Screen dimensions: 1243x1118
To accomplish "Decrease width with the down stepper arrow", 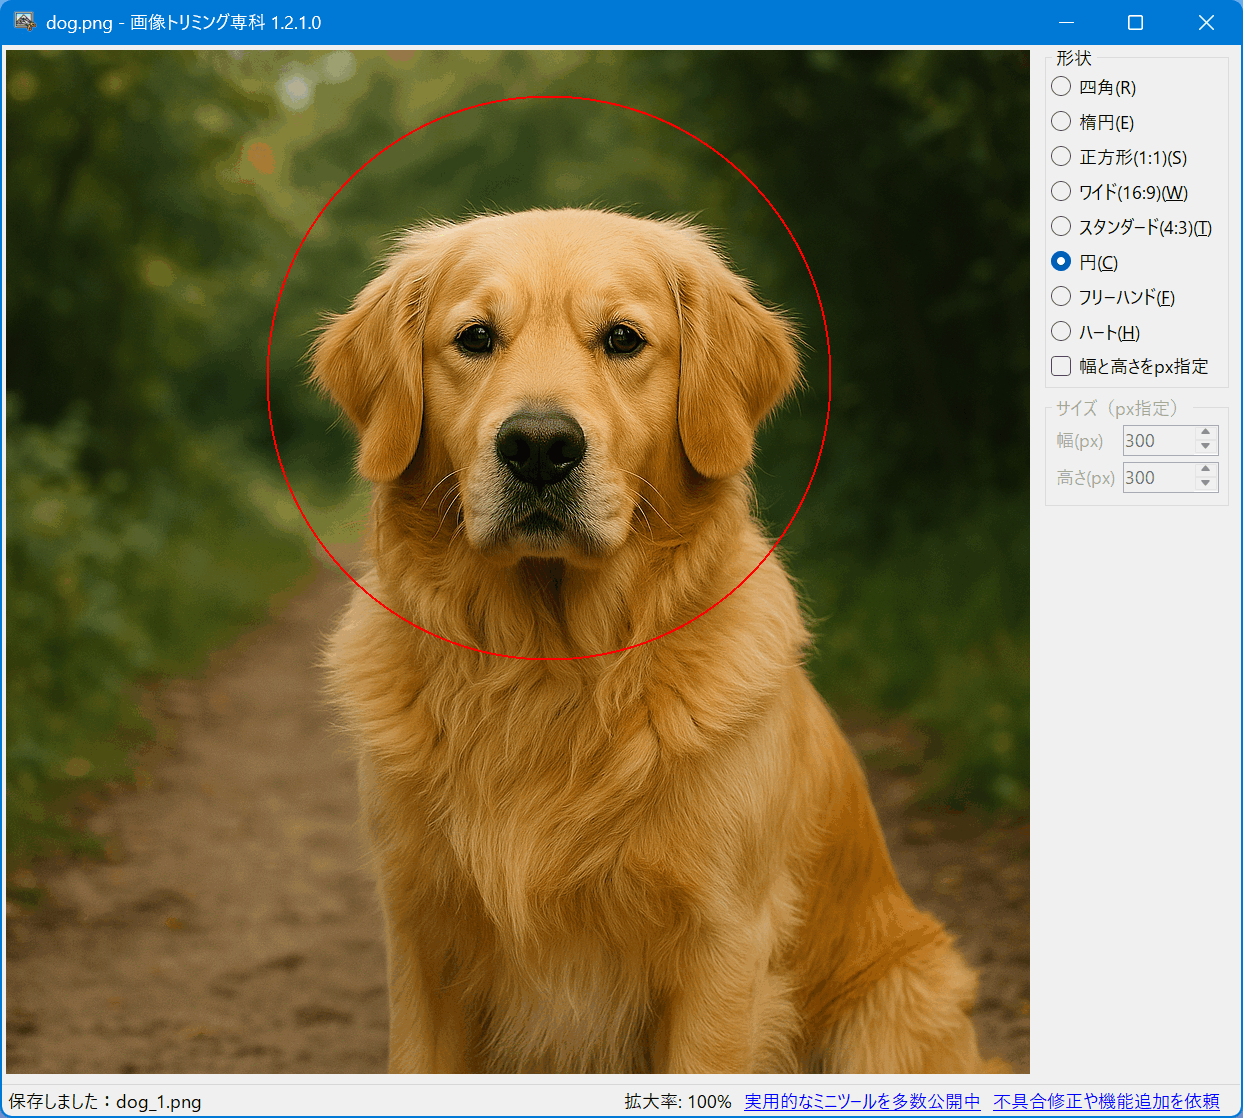I will click(1206, 447).
